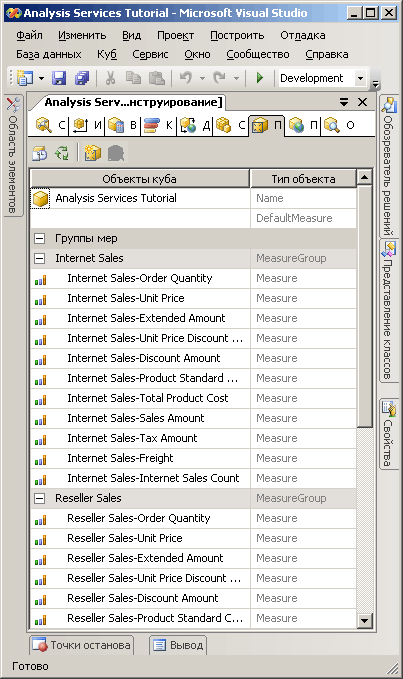The image size is (403, 679).
Task: Open the Translations tab icon
Action: [x=296, y=125]
